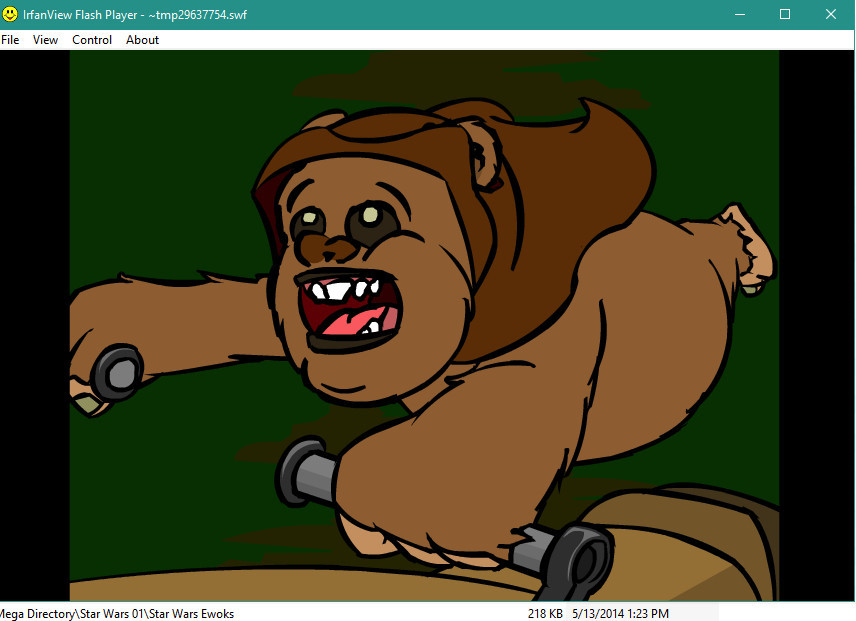Click the 'Star Wars Ewoks' path text
The width and height of the screenshot is (856, 621).
coord(192,614)
